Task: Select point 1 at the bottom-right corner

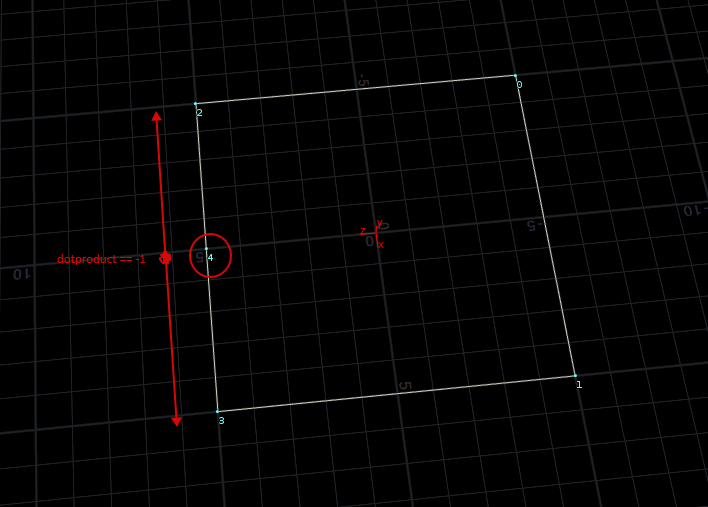Action: pyautogui.click(x=575, y=375)
